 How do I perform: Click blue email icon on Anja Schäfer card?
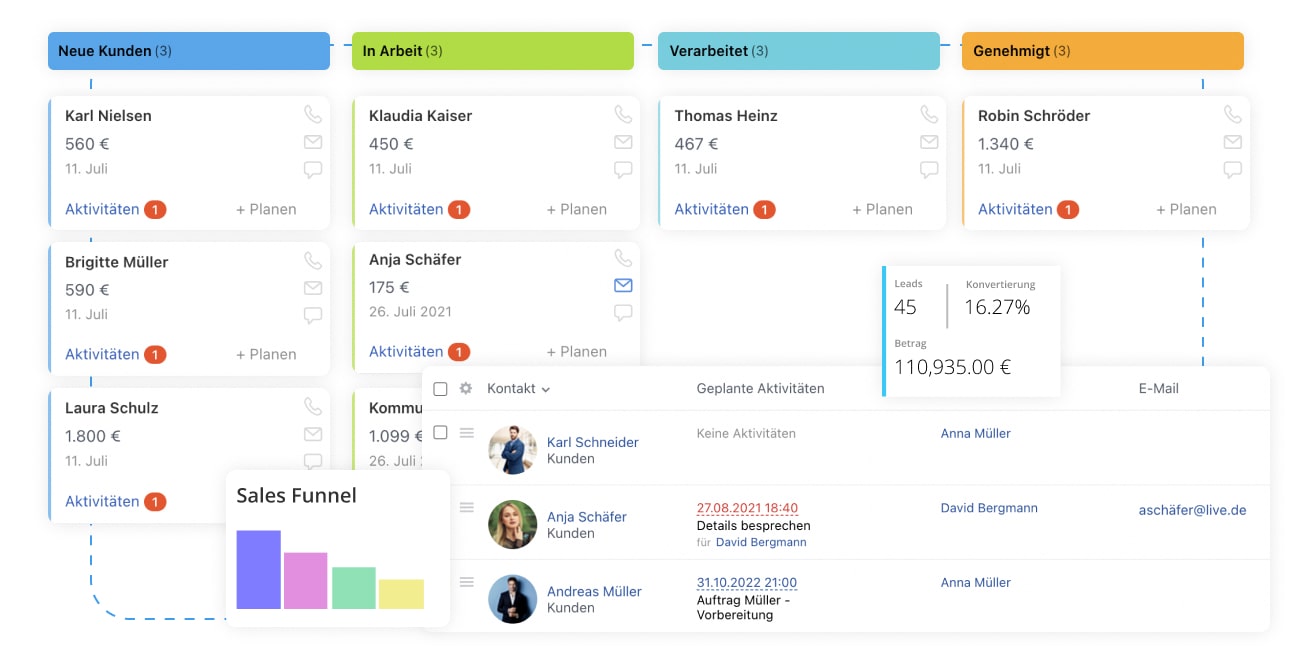623,285
